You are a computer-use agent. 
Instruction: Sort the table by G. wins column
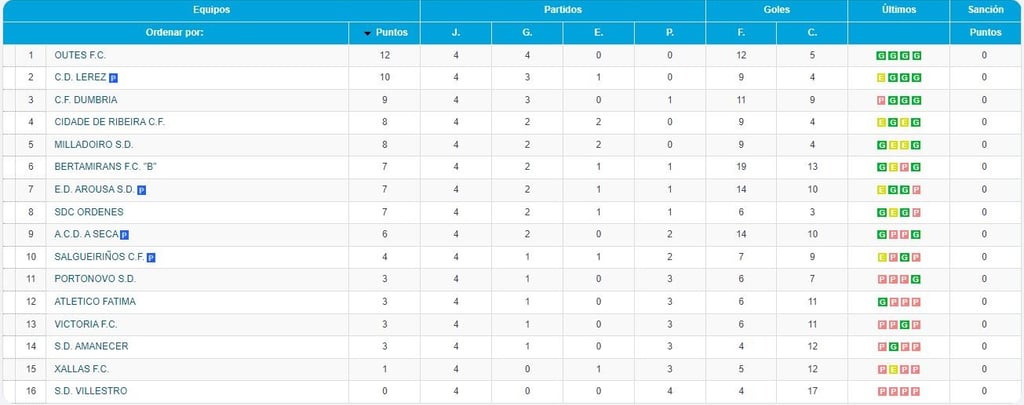pos(527,33)
